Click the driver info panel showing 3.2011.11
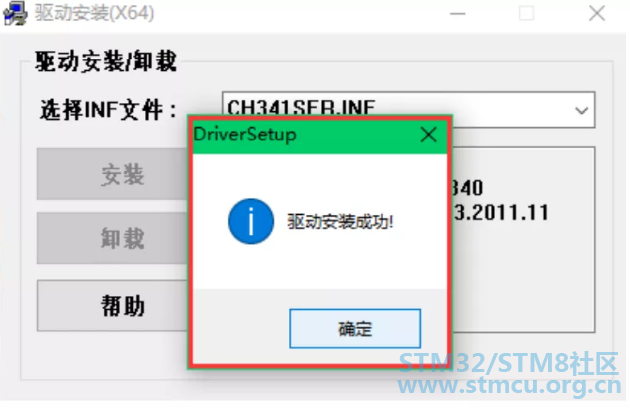Image resolution: width=630 pixels, height=408 pixels. pyautogui.click(x=522, y=240)
